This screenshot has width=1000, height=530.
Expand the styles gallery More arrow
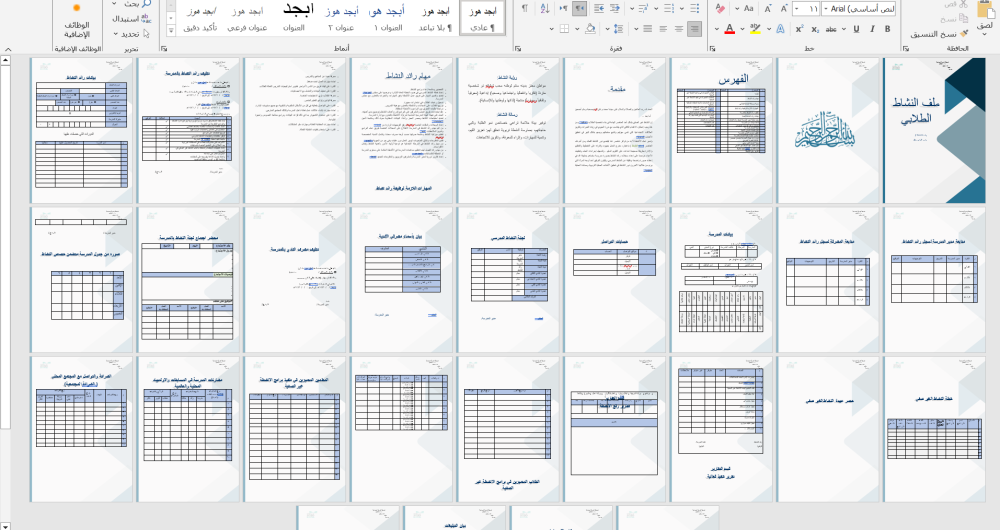171,30
